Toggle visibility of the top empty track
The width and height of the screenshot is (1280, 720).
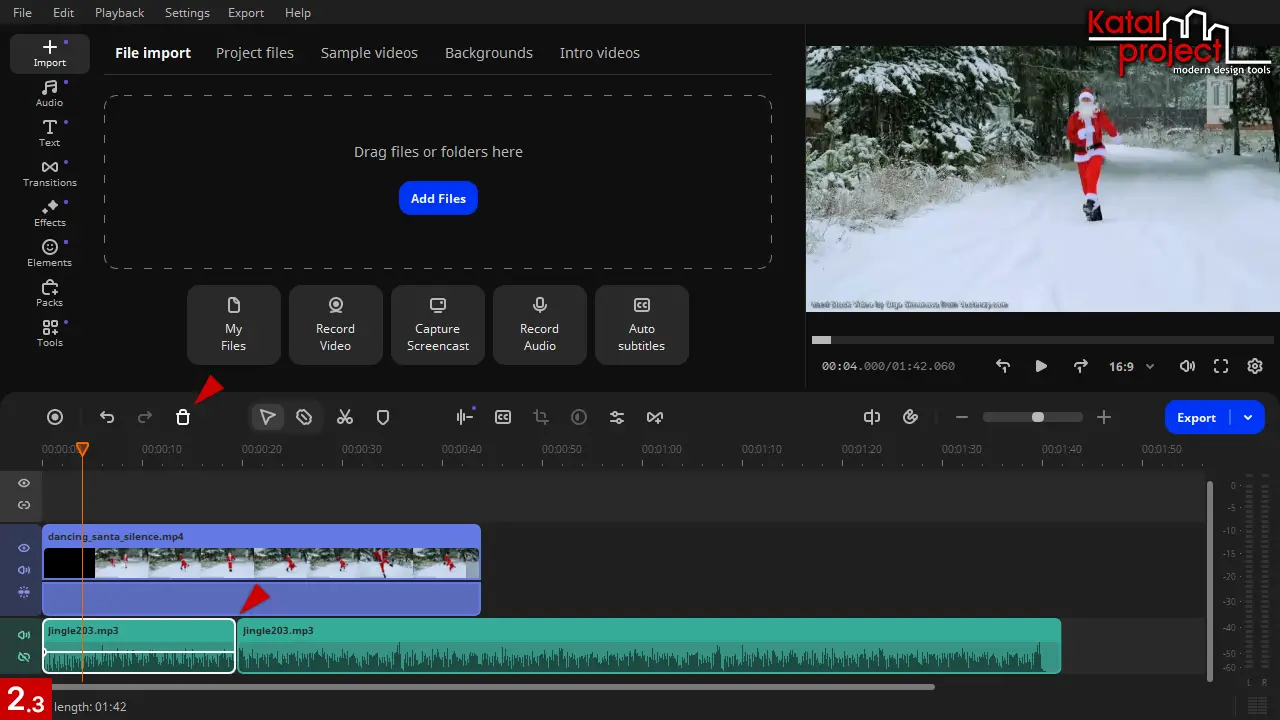point(24,483)
